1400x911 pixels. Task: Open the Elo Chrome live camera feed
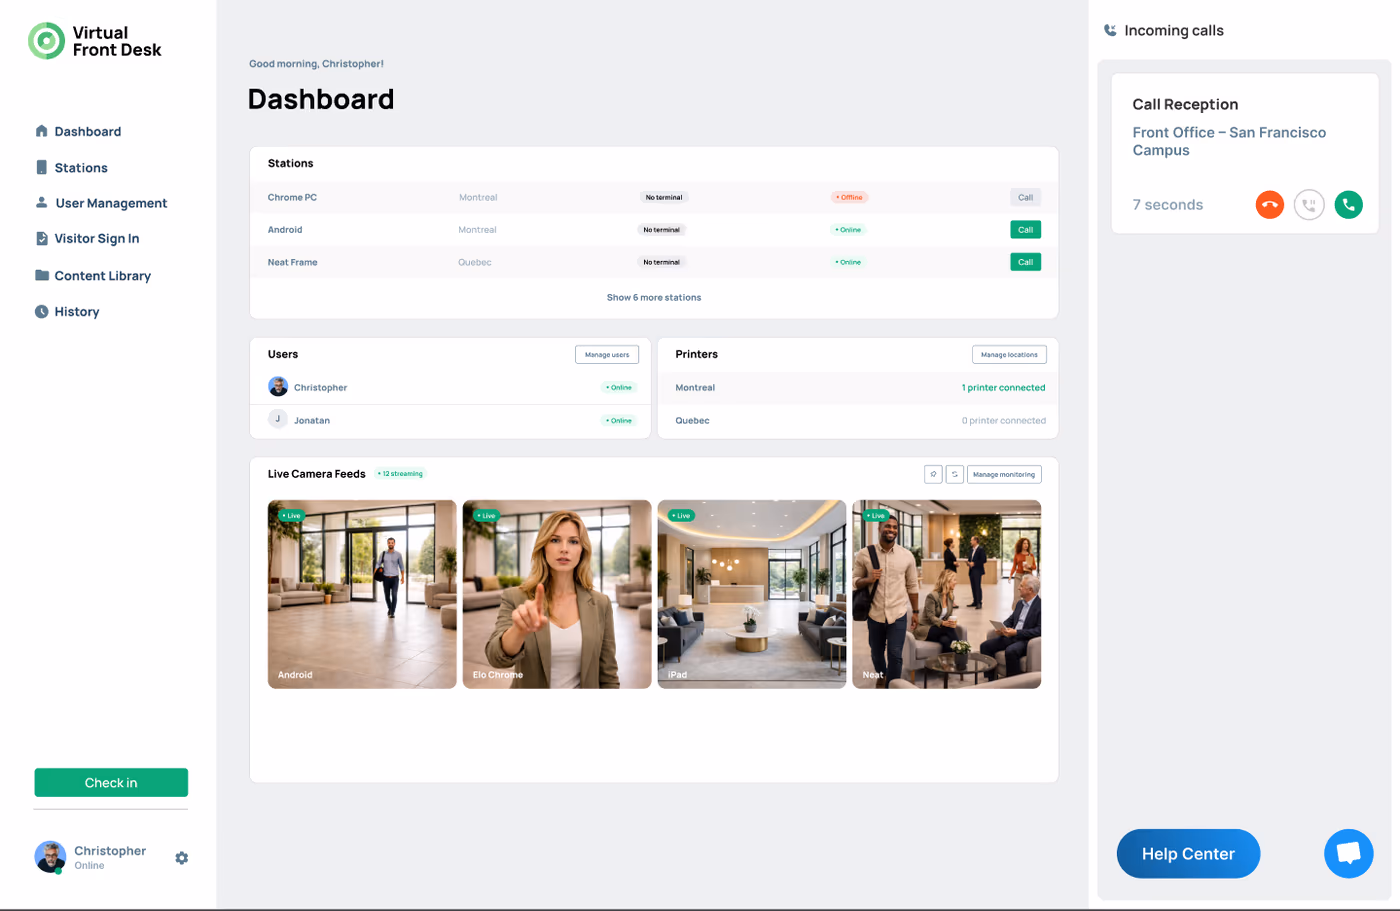click(557, 594)
